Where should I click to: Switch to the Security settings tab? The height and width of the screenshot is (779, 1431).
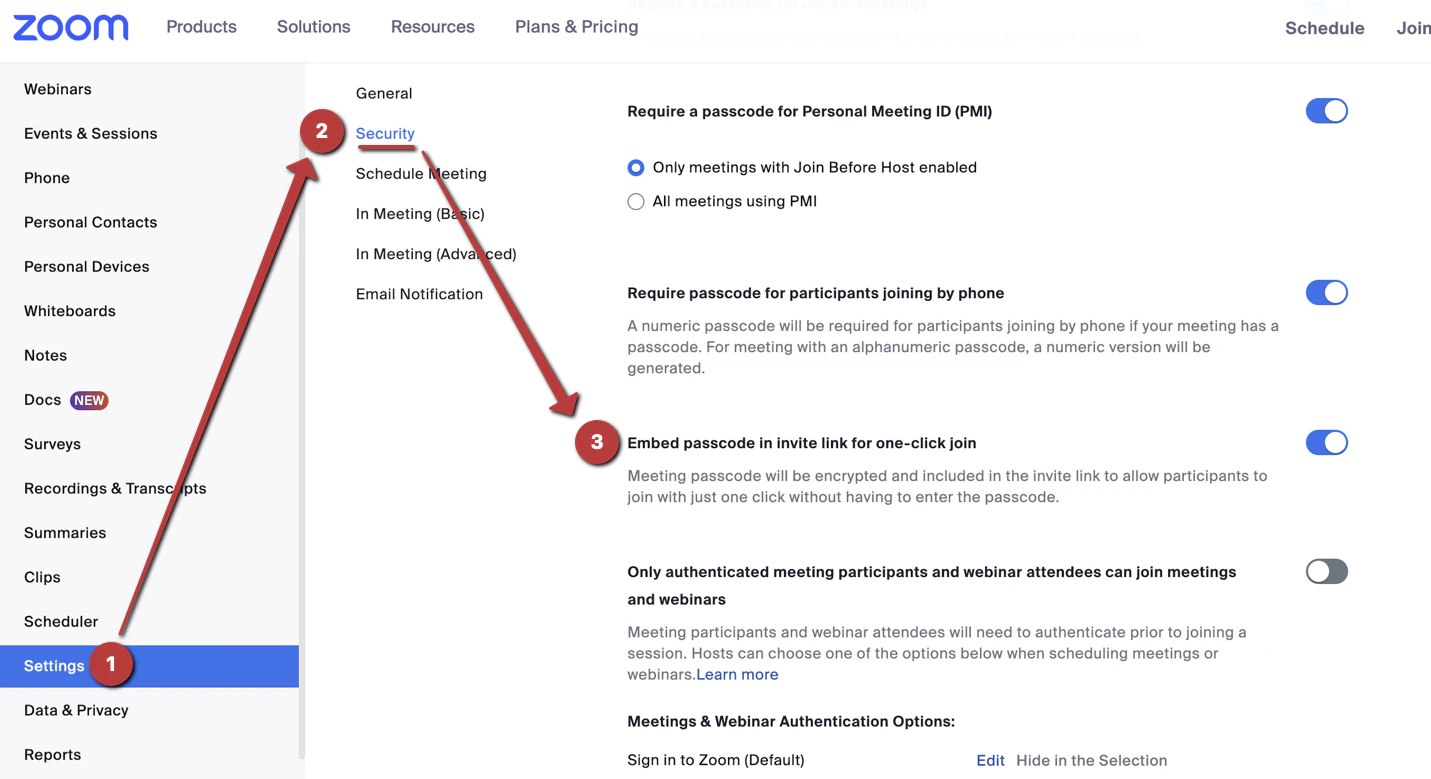pyautogui.click(x=385, y=133)
